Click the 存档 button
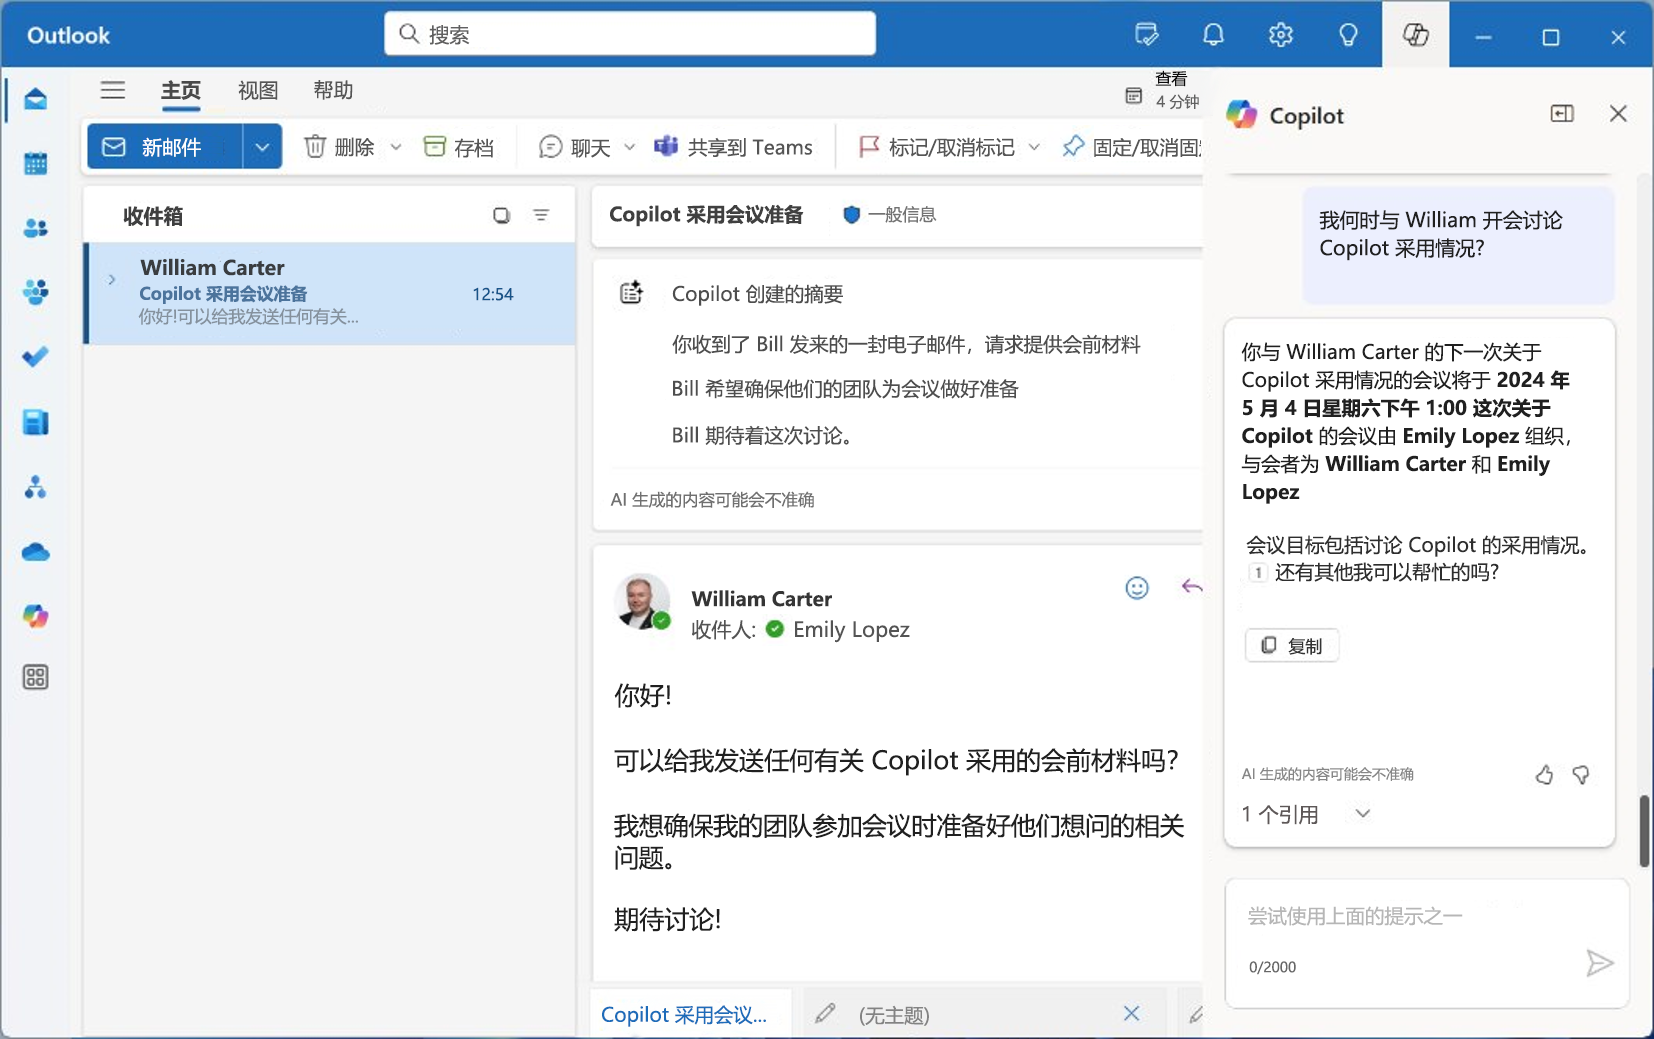Screen dimensions: 1654x1039 click(459, 147)
